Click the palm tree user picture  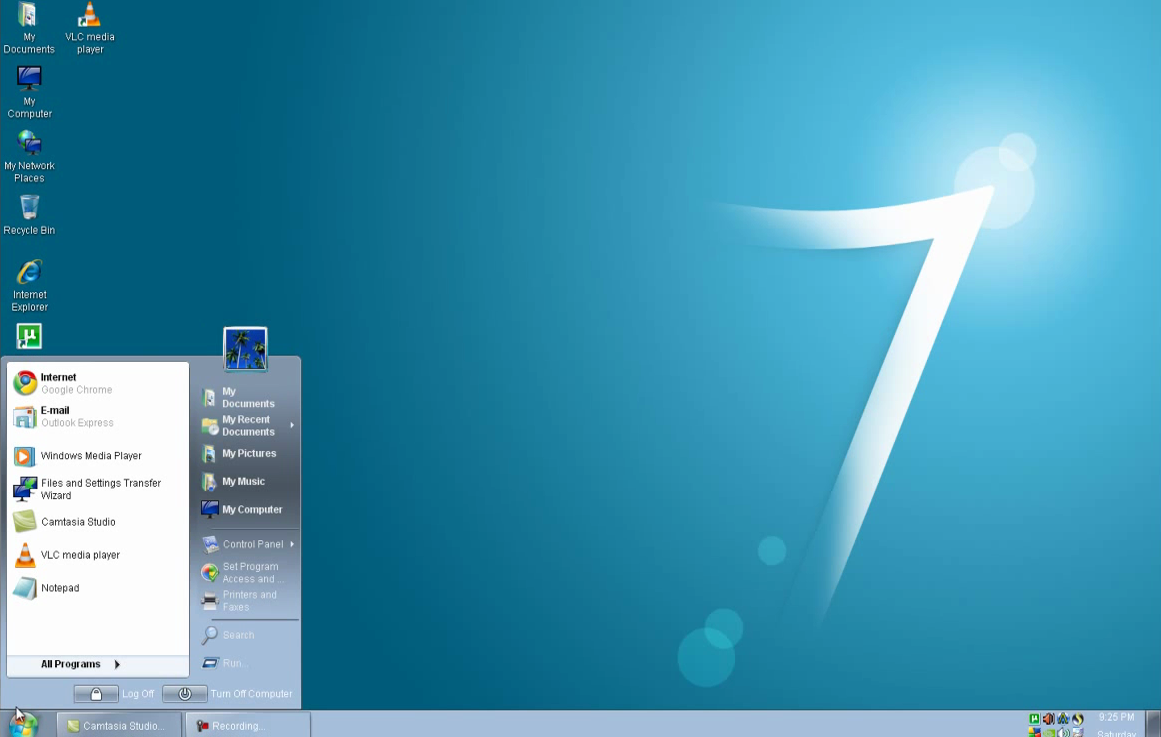coord(245,348)
